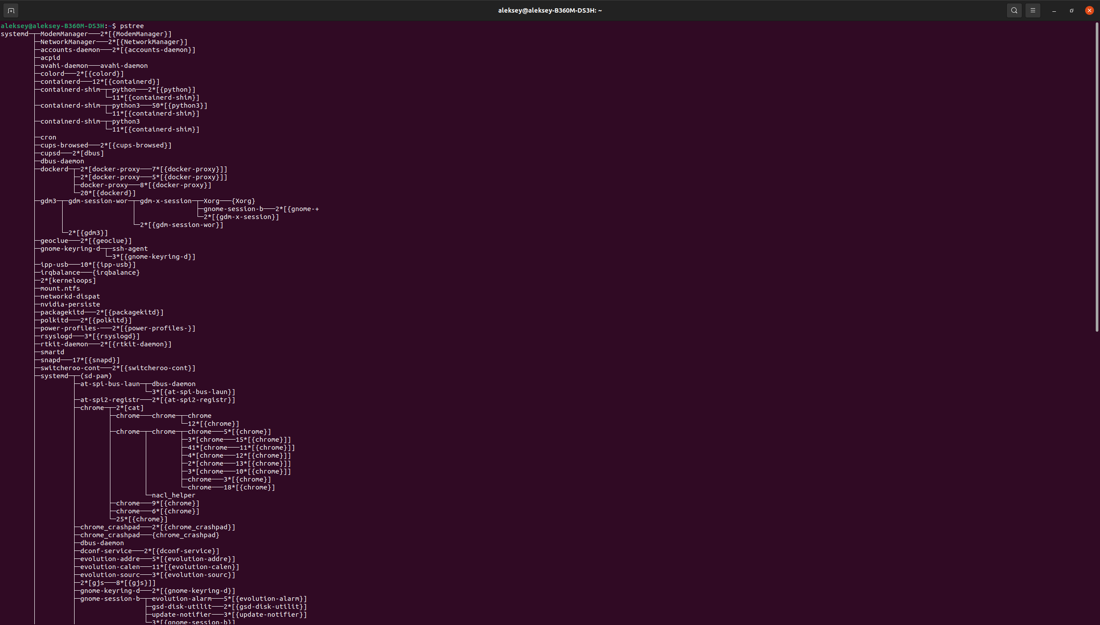
Task: Open terminal search with magnifier icon
Action: tap(1014, 11)
